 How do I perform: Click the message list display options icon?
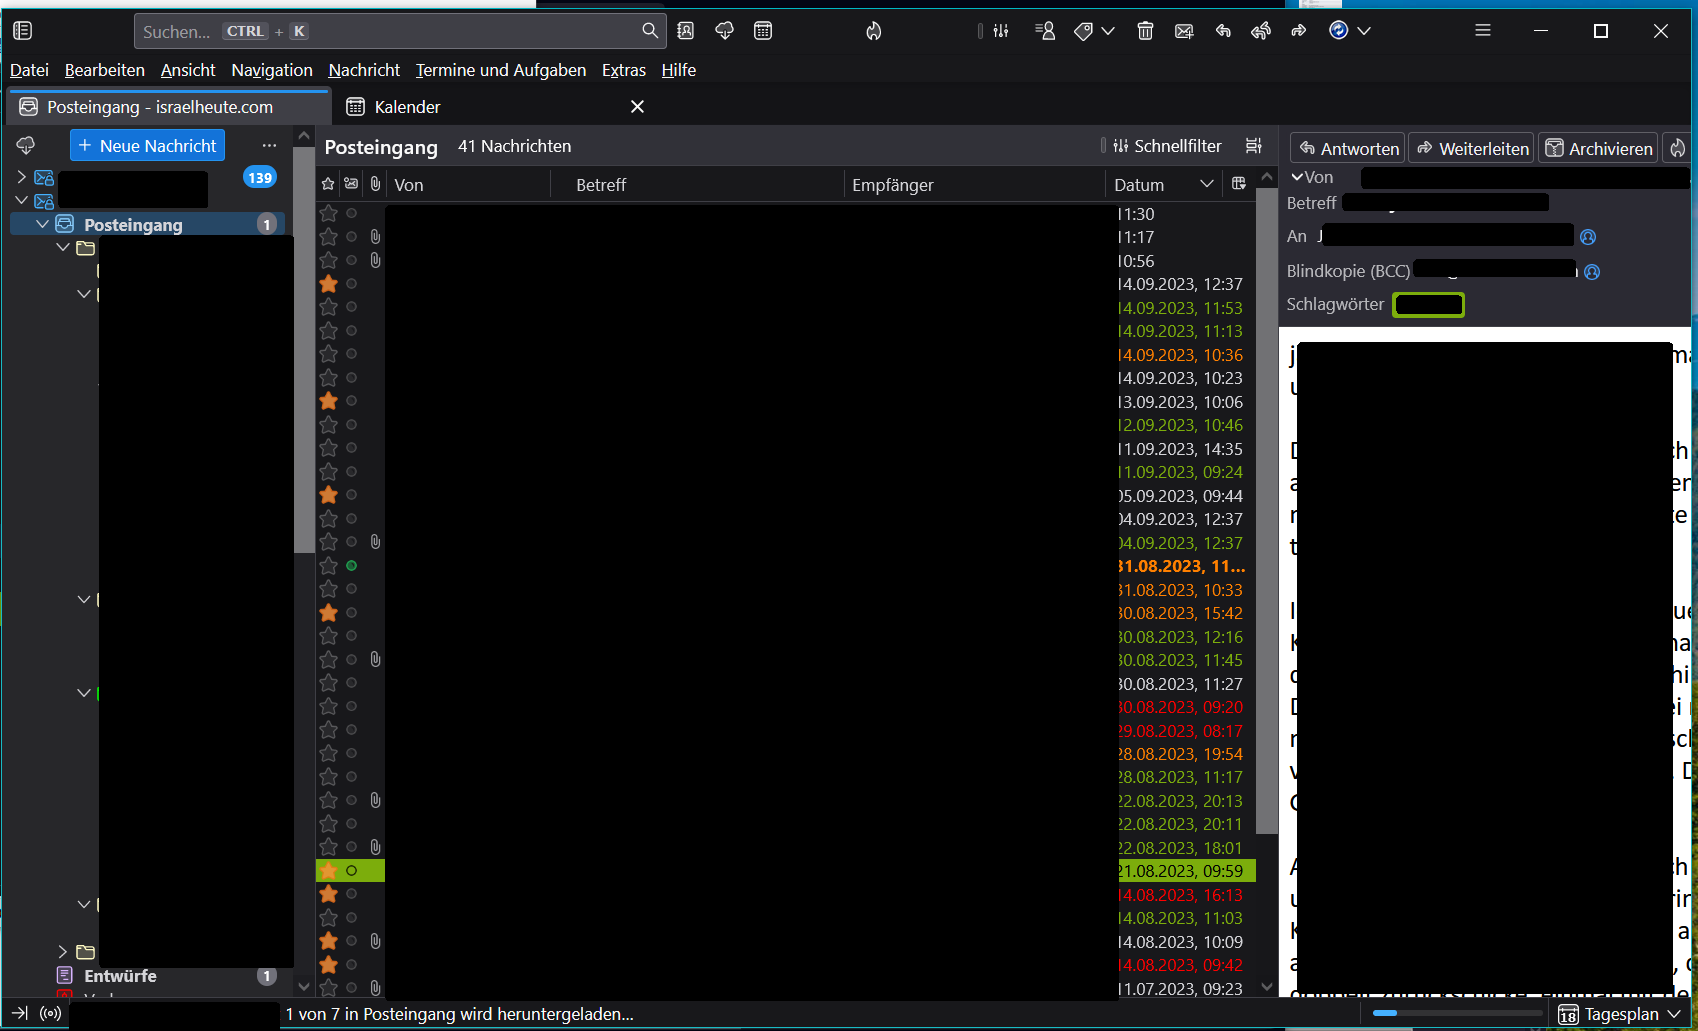1253,146
